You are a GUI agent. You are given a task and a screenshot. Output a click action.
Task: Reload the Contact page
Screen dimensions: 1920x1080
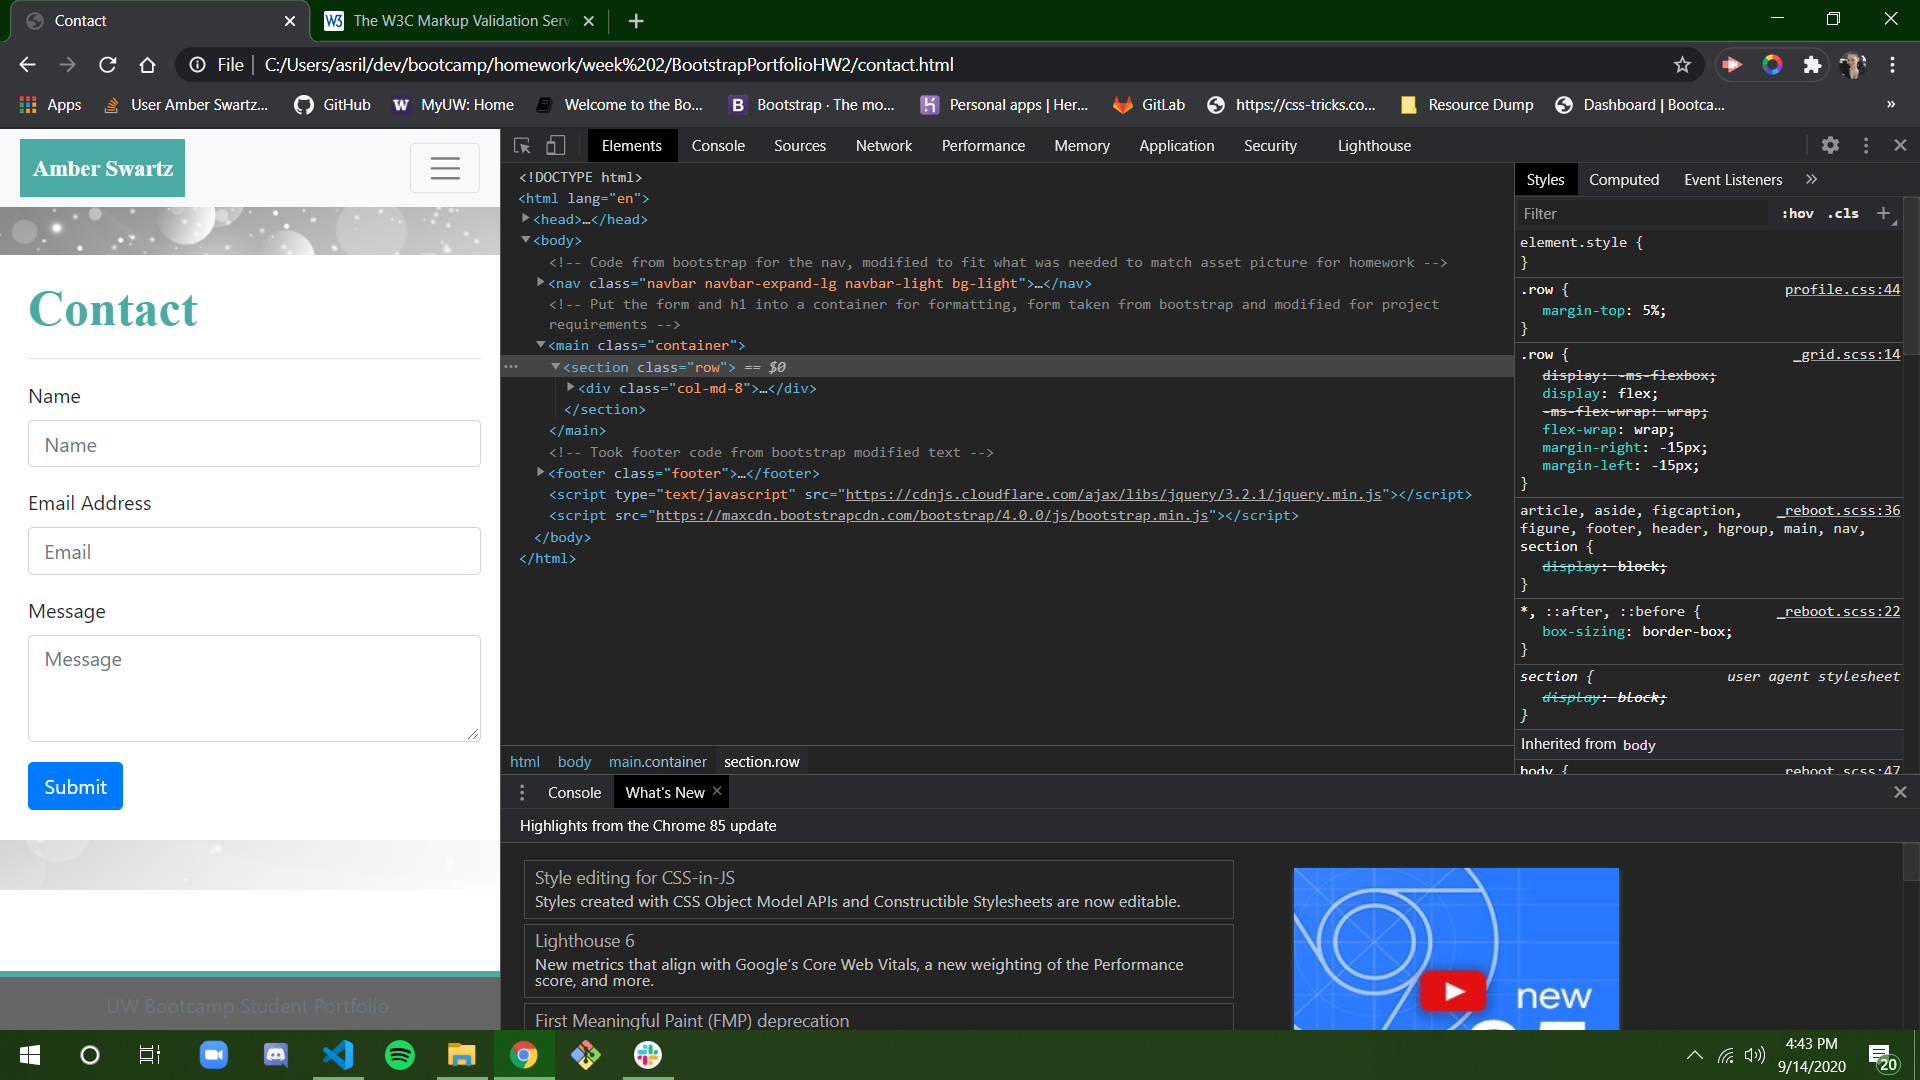[108, 65]
